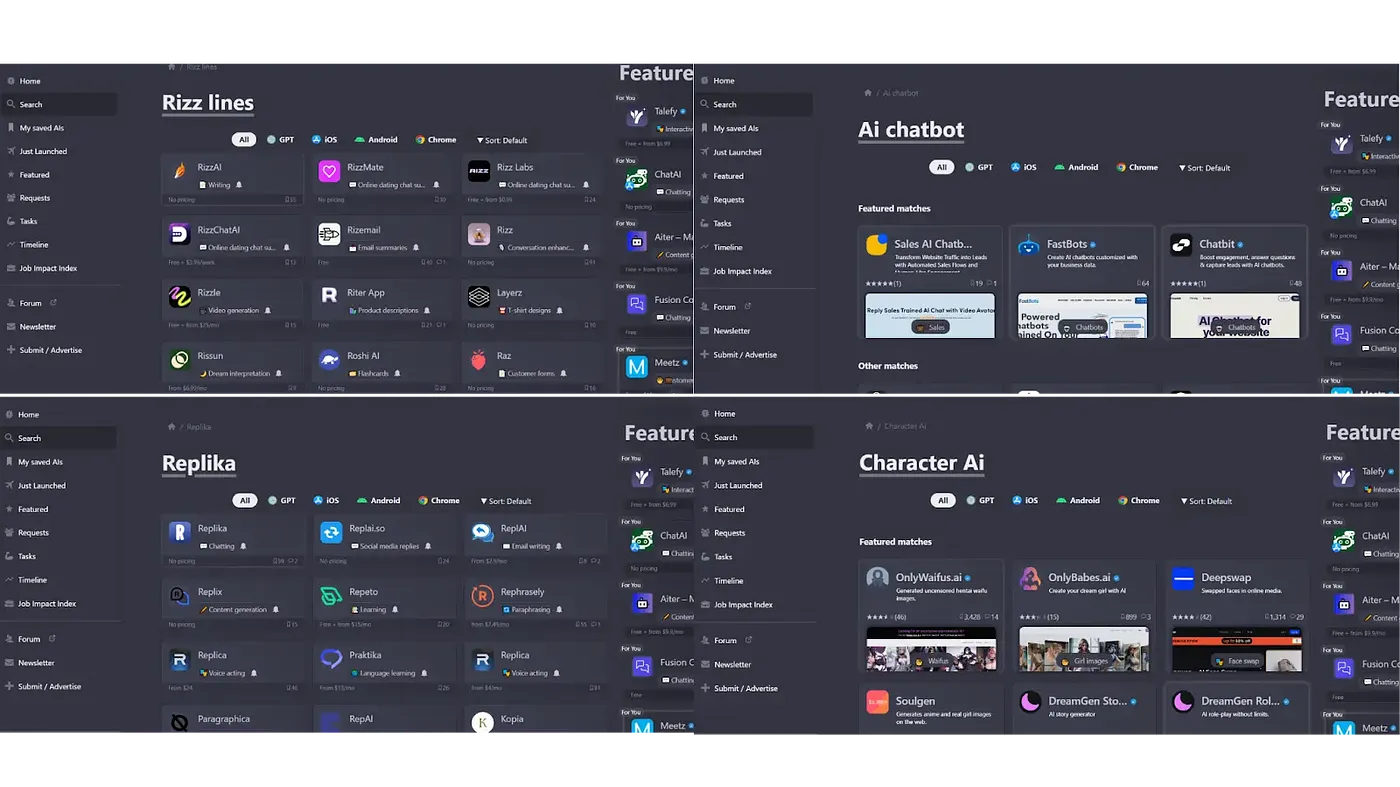The width and height of the screenshot is (1400, 787).
Task: Toggle the bell beside Rizemail's Email summaries
Action: tap(417, 248)
